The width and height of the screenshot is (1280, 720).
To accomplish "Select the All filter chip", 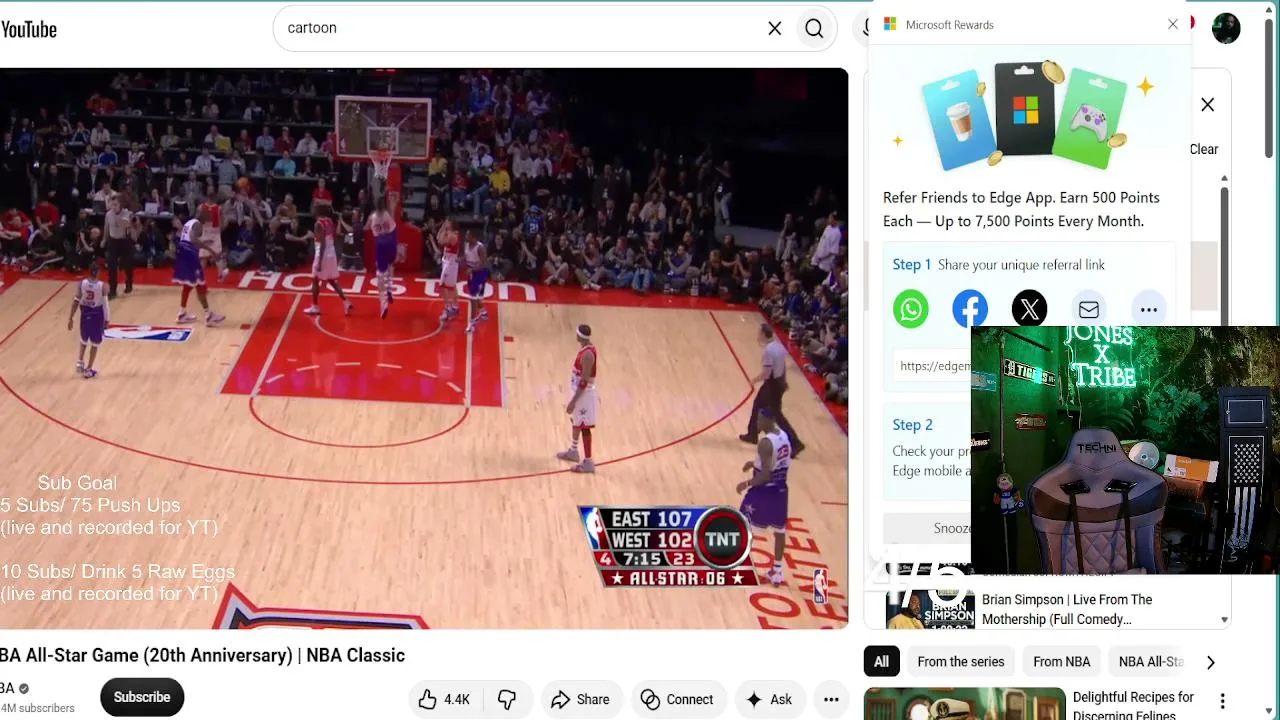I will (881, 662).
